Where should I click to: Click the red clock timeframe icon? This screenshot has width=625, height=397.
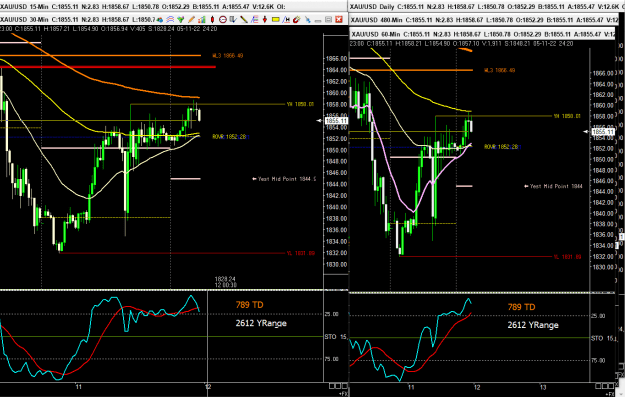pos(223,20)
